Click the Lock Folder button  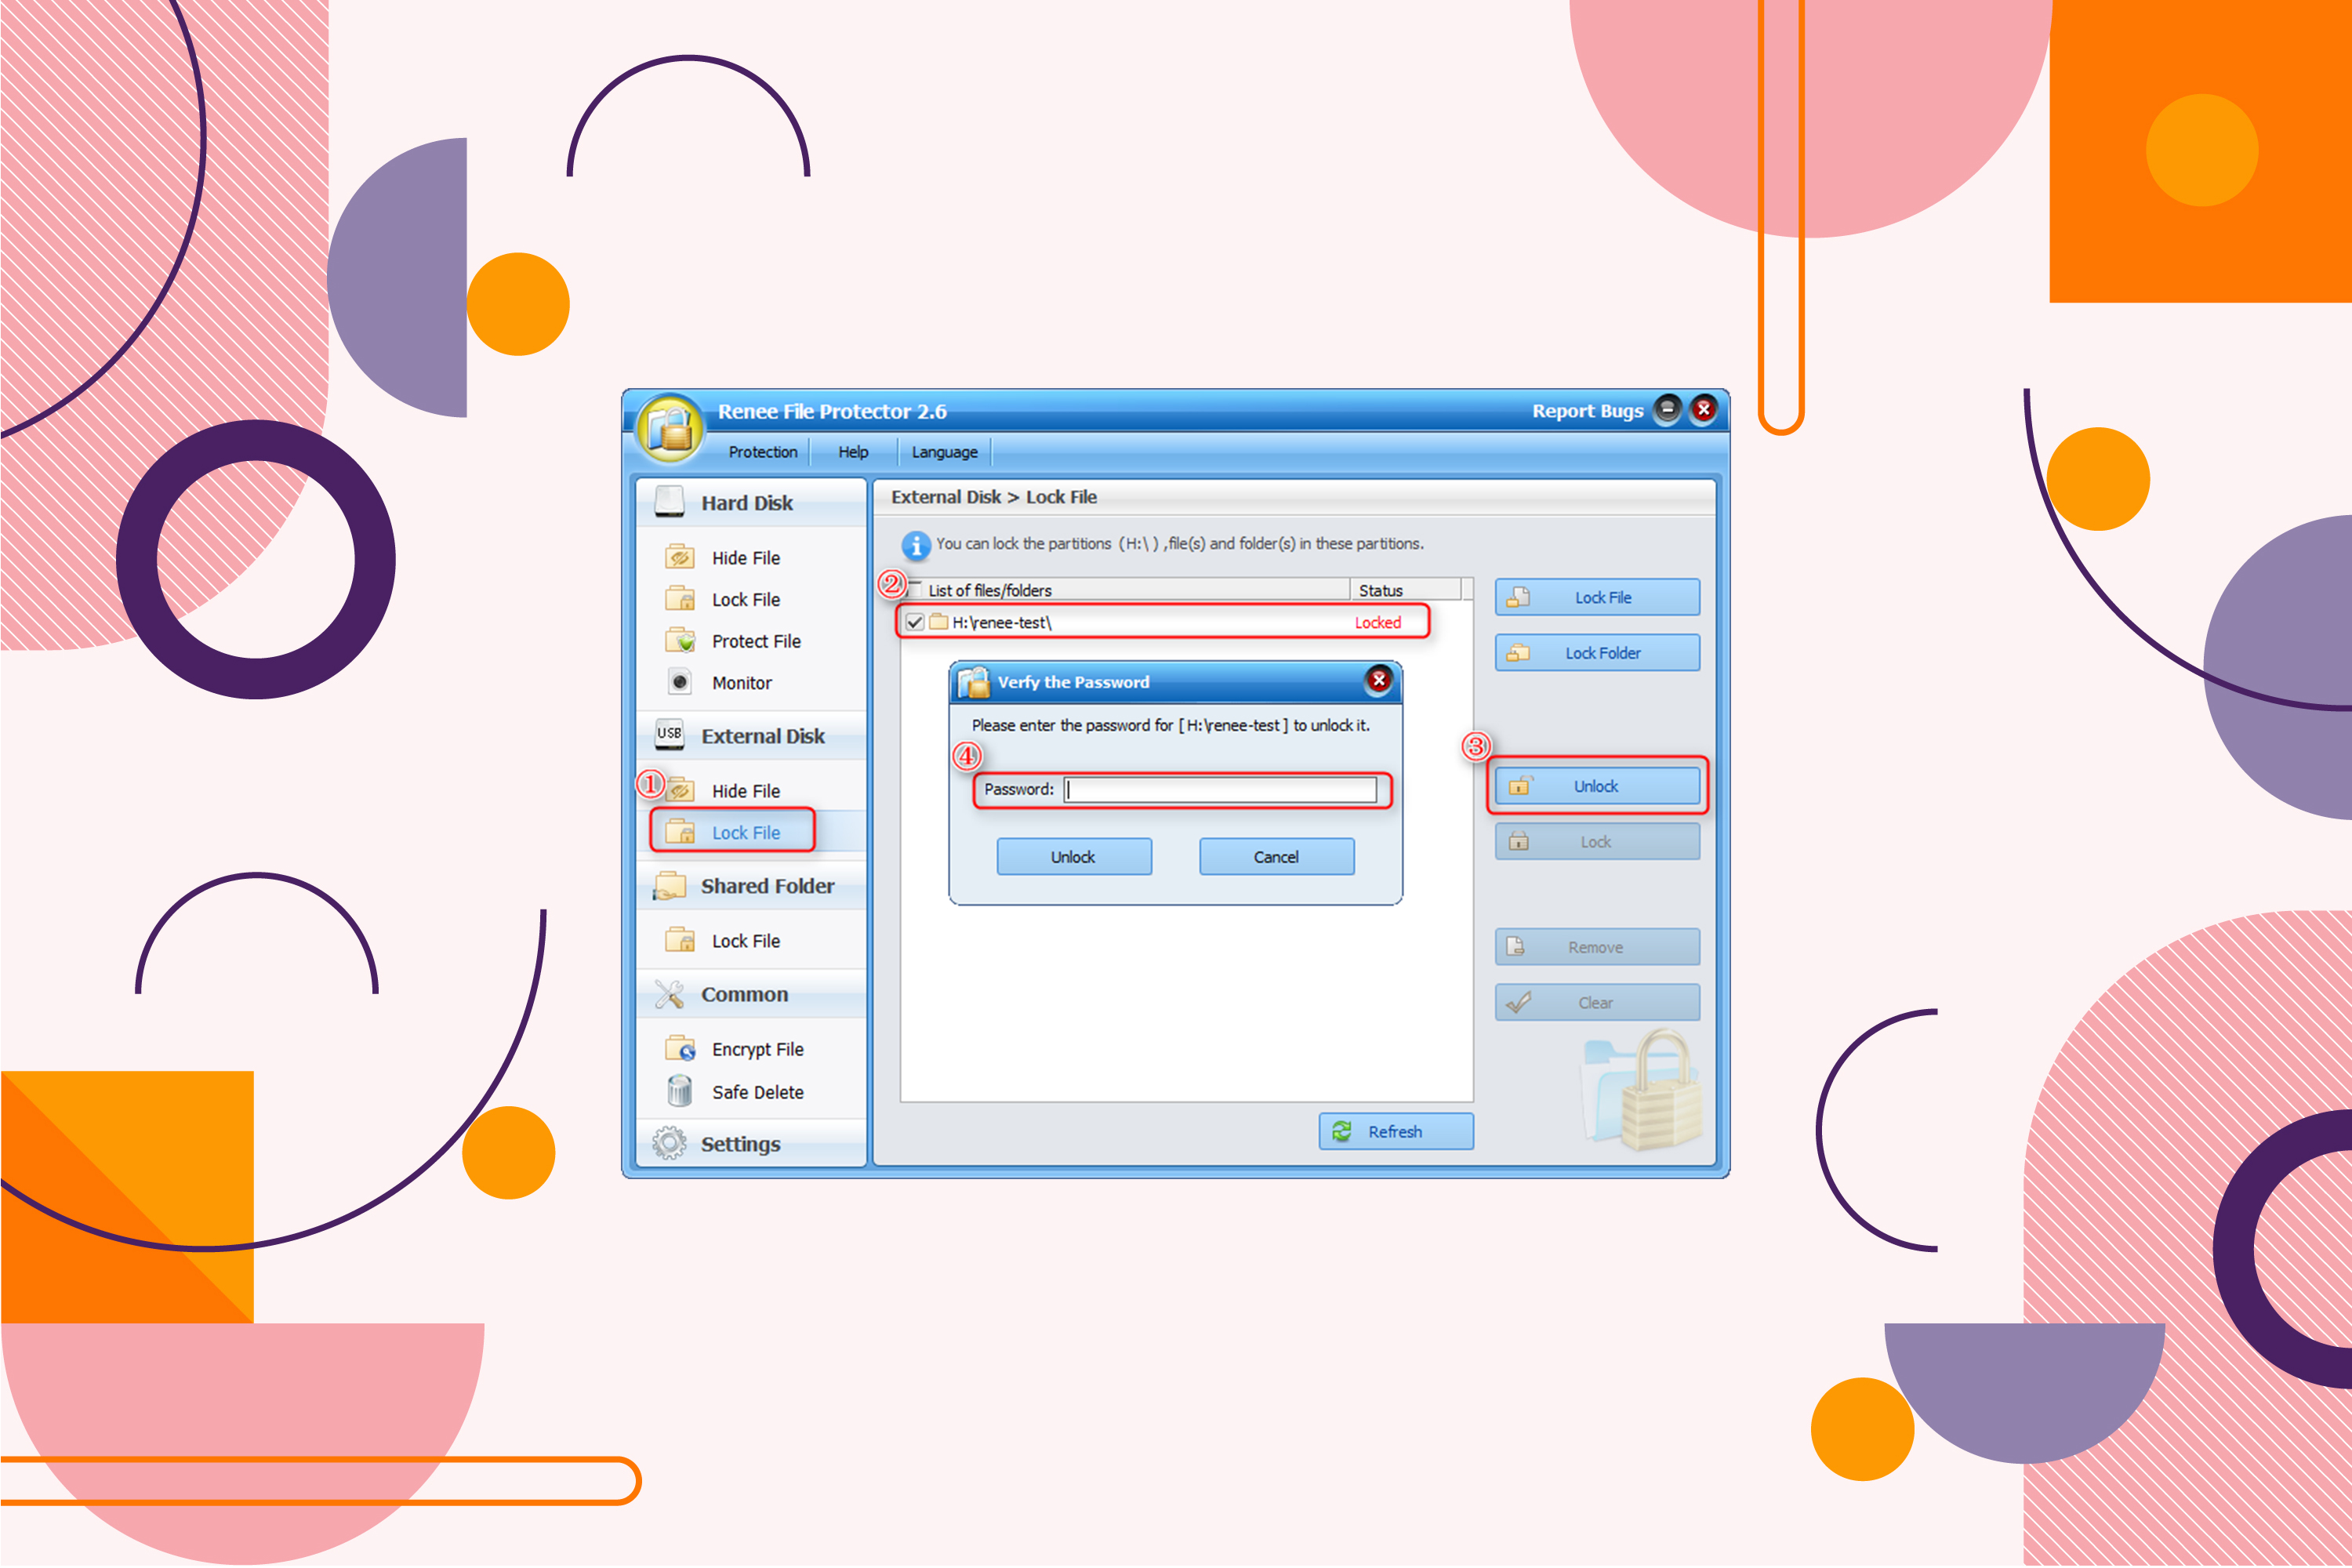pos(1597,653)
